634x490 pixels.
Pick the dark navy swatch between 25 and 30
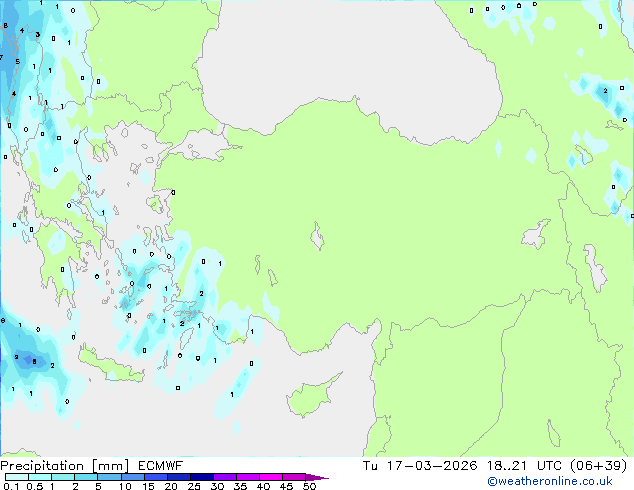205,477
